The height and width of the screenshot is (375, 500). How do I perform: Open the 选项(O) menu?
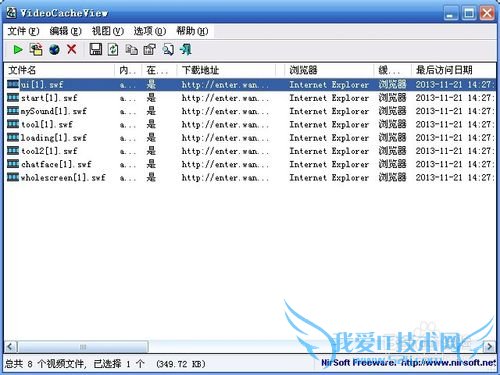[x=150, y=31]
